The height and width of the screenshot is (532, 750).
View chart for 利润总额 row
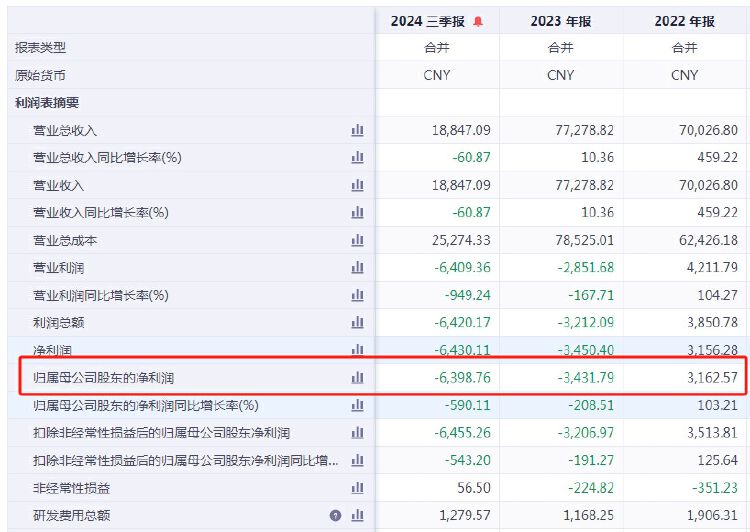357,323
